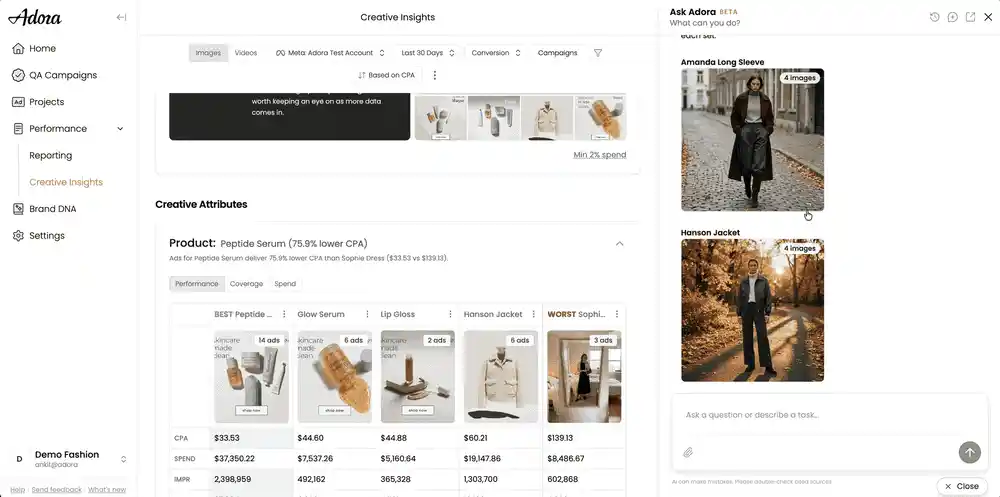This screenshot has width=1000, height=497.
Task: Collapse the sidebar with the arrow icon
Action: 121,17
